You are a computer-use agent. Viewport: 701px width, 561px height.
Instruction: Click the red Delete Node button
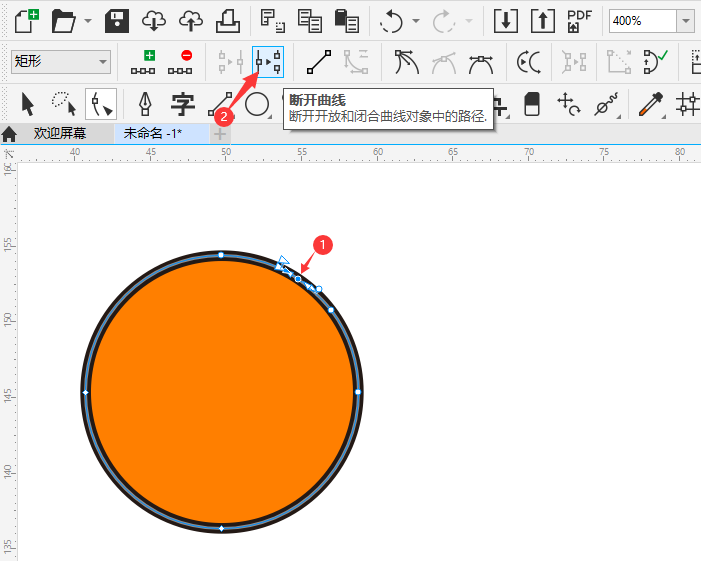pyautogui.click(x=181, y=63)
